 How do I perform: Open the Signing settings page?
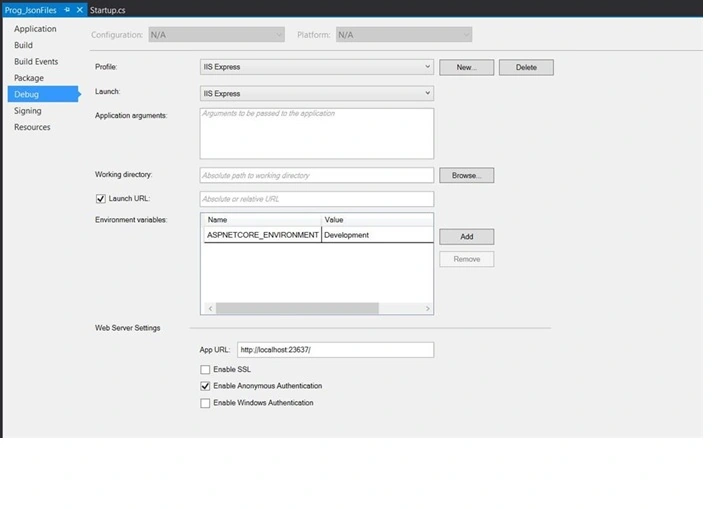(x=28, y=111)
